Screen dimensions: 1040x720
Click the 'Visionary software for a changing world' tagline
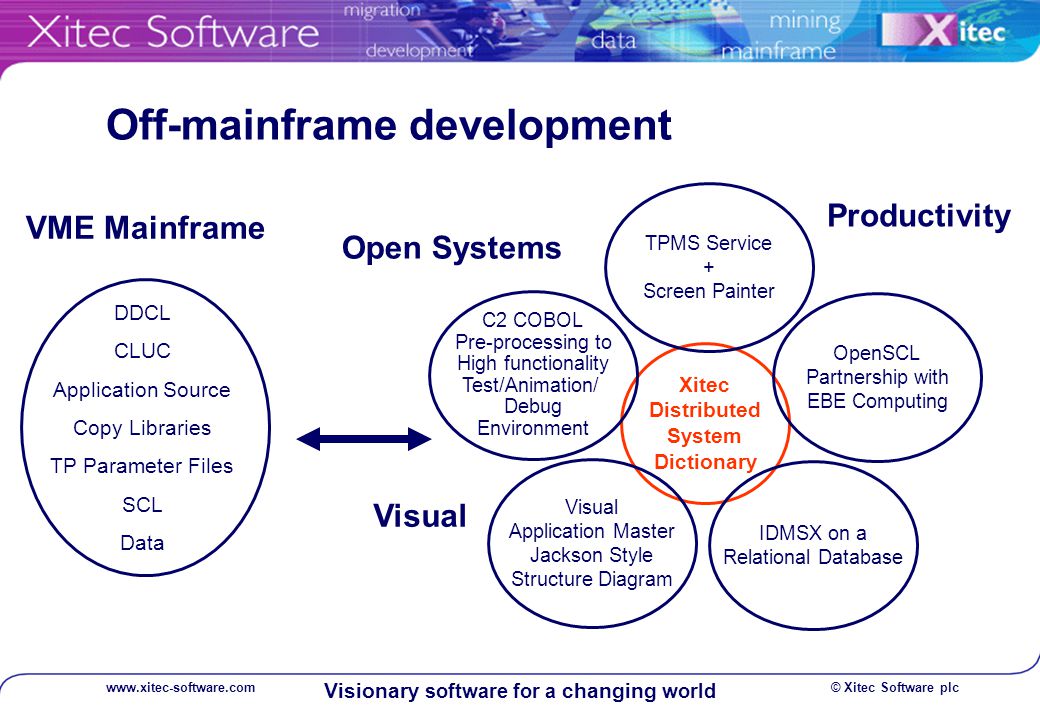tap(520, 691)
